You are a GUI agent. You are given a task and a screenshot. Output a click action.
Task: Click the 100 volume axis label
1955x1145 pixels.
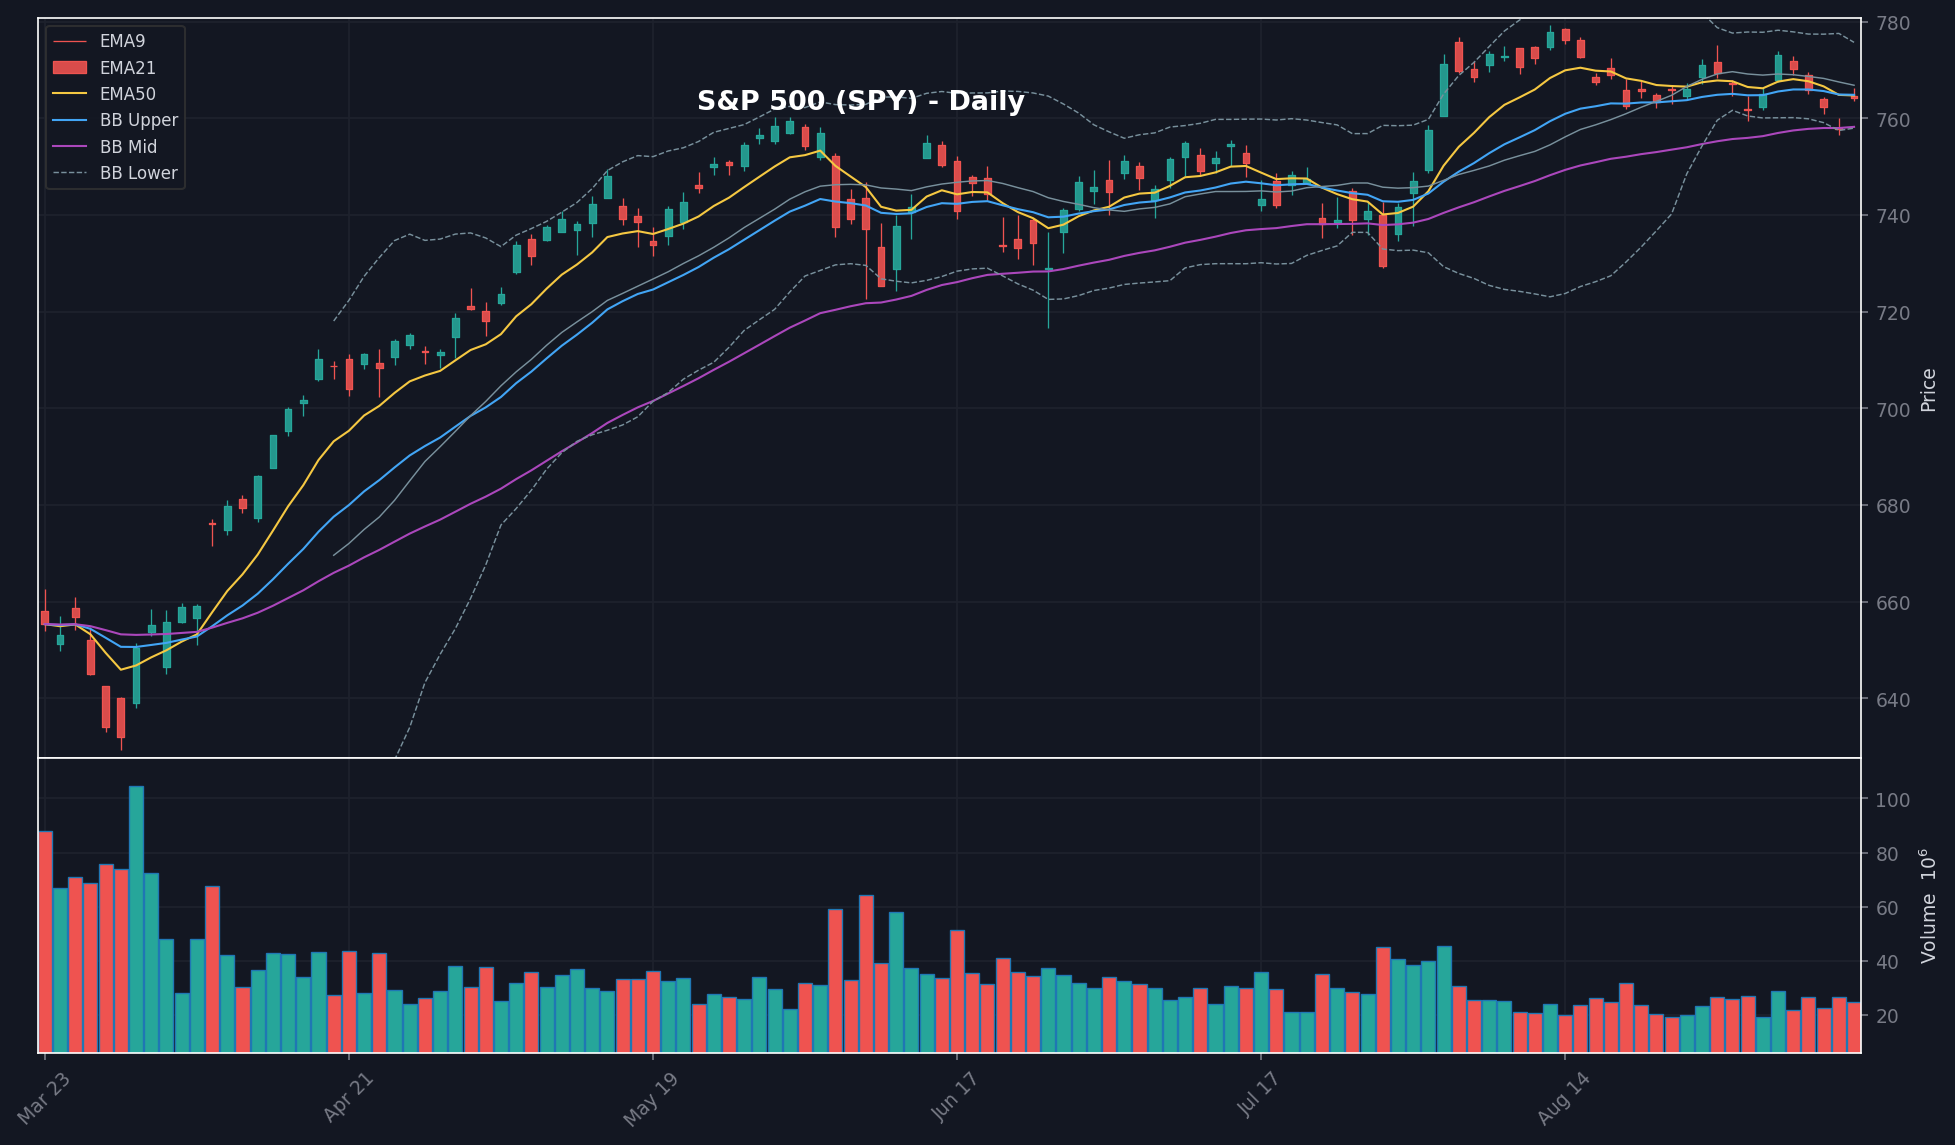point(1892,801)
